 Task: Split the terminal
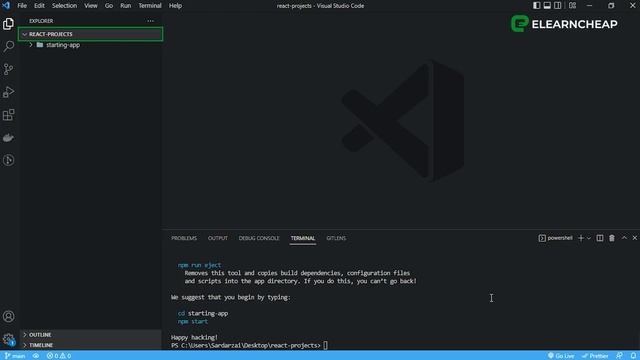(x=600, y=238)
